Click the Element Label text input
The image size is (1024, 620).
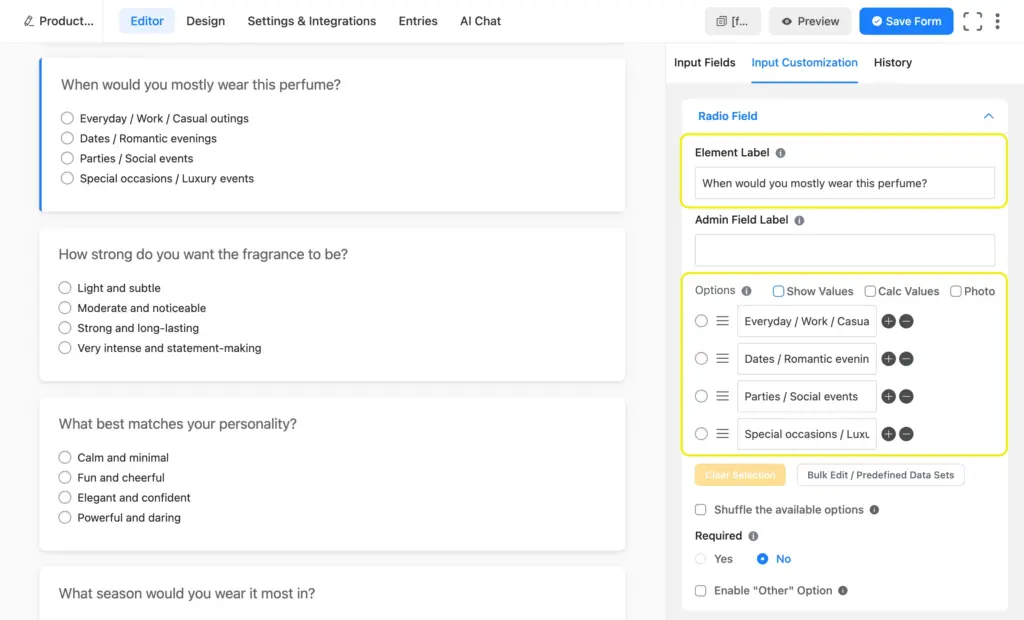click(x=844, y=184)
